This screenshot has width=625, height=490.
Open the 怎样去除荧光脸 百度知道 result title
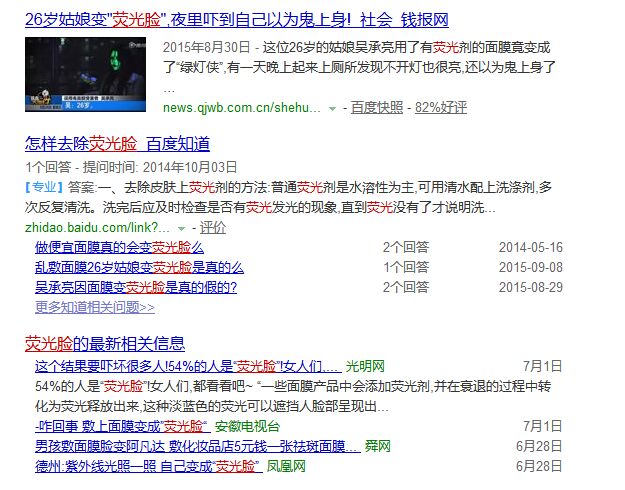(117, 144)
